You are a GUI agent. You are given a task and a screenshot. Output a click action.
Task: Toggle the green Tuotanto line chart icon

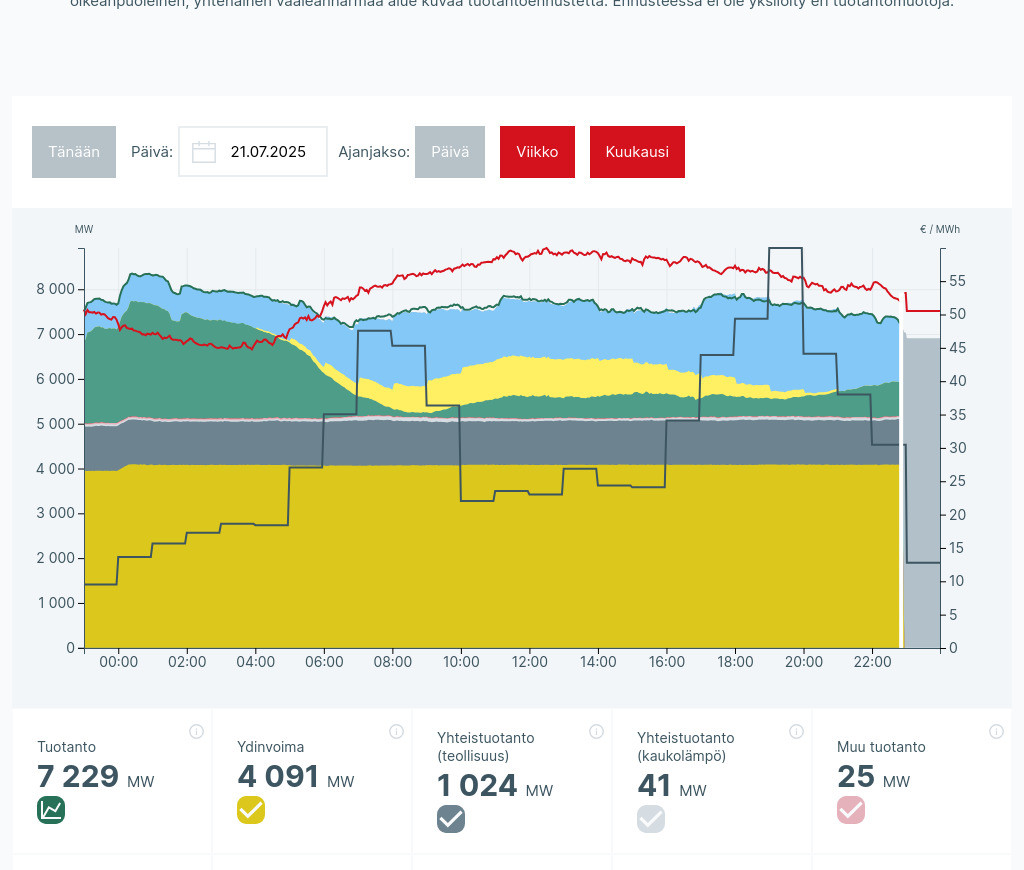[x=51, y=810]
